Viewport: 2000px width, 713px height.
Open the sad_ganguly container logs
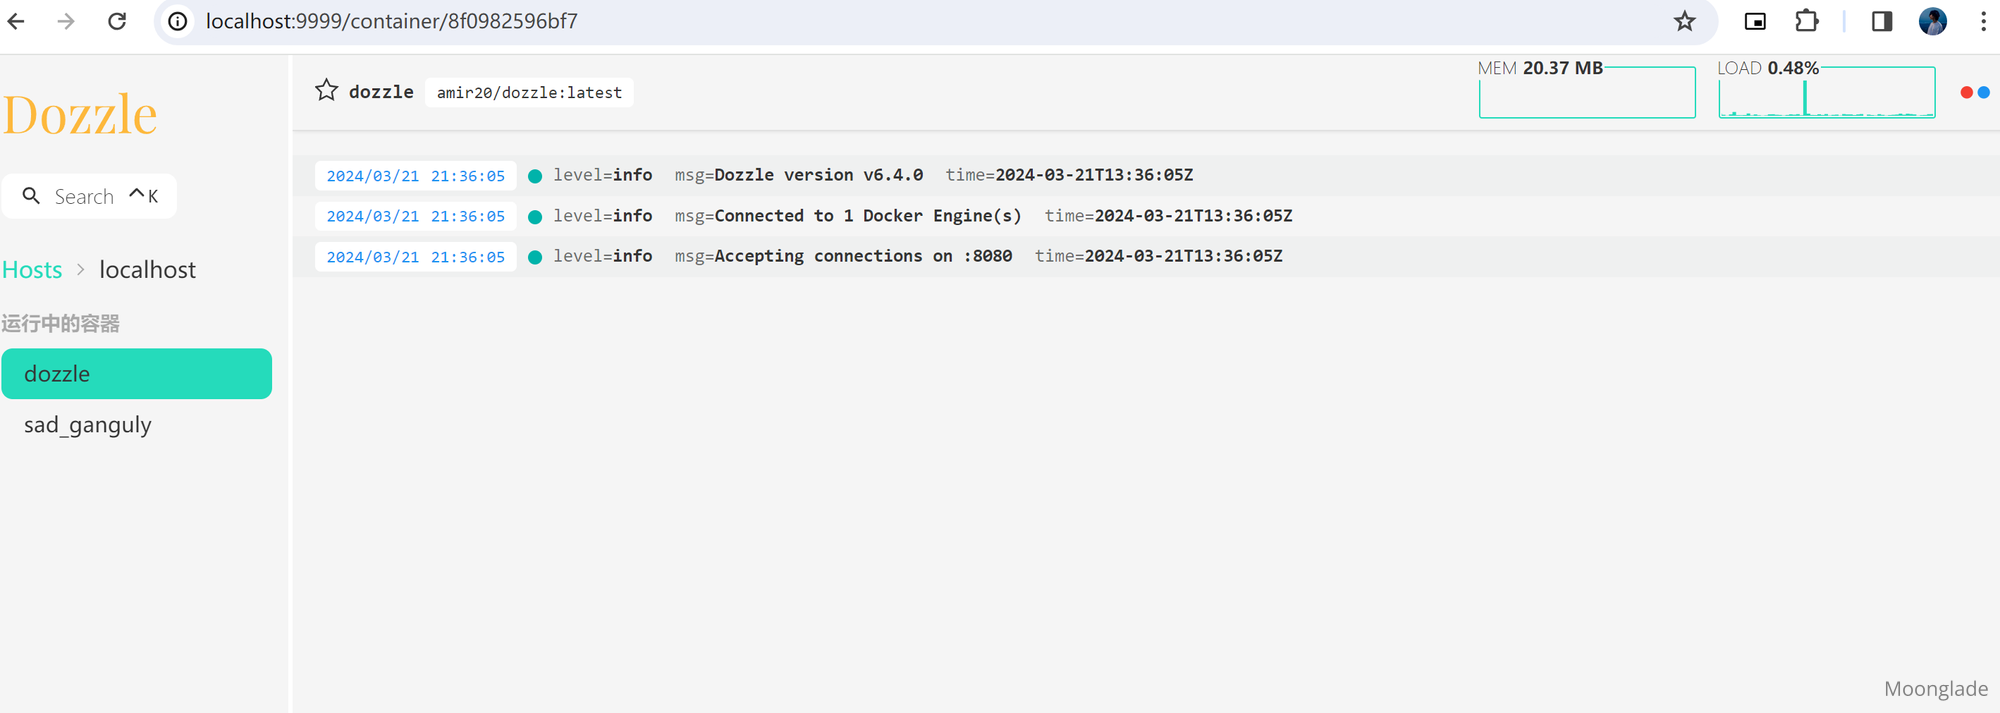pos(88,425)
